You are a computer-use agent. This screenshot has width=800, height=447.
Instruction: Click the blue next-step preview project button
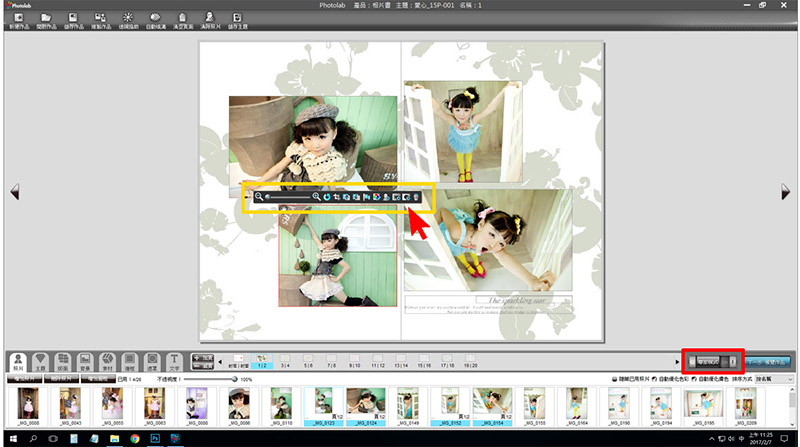coord(768,362)
